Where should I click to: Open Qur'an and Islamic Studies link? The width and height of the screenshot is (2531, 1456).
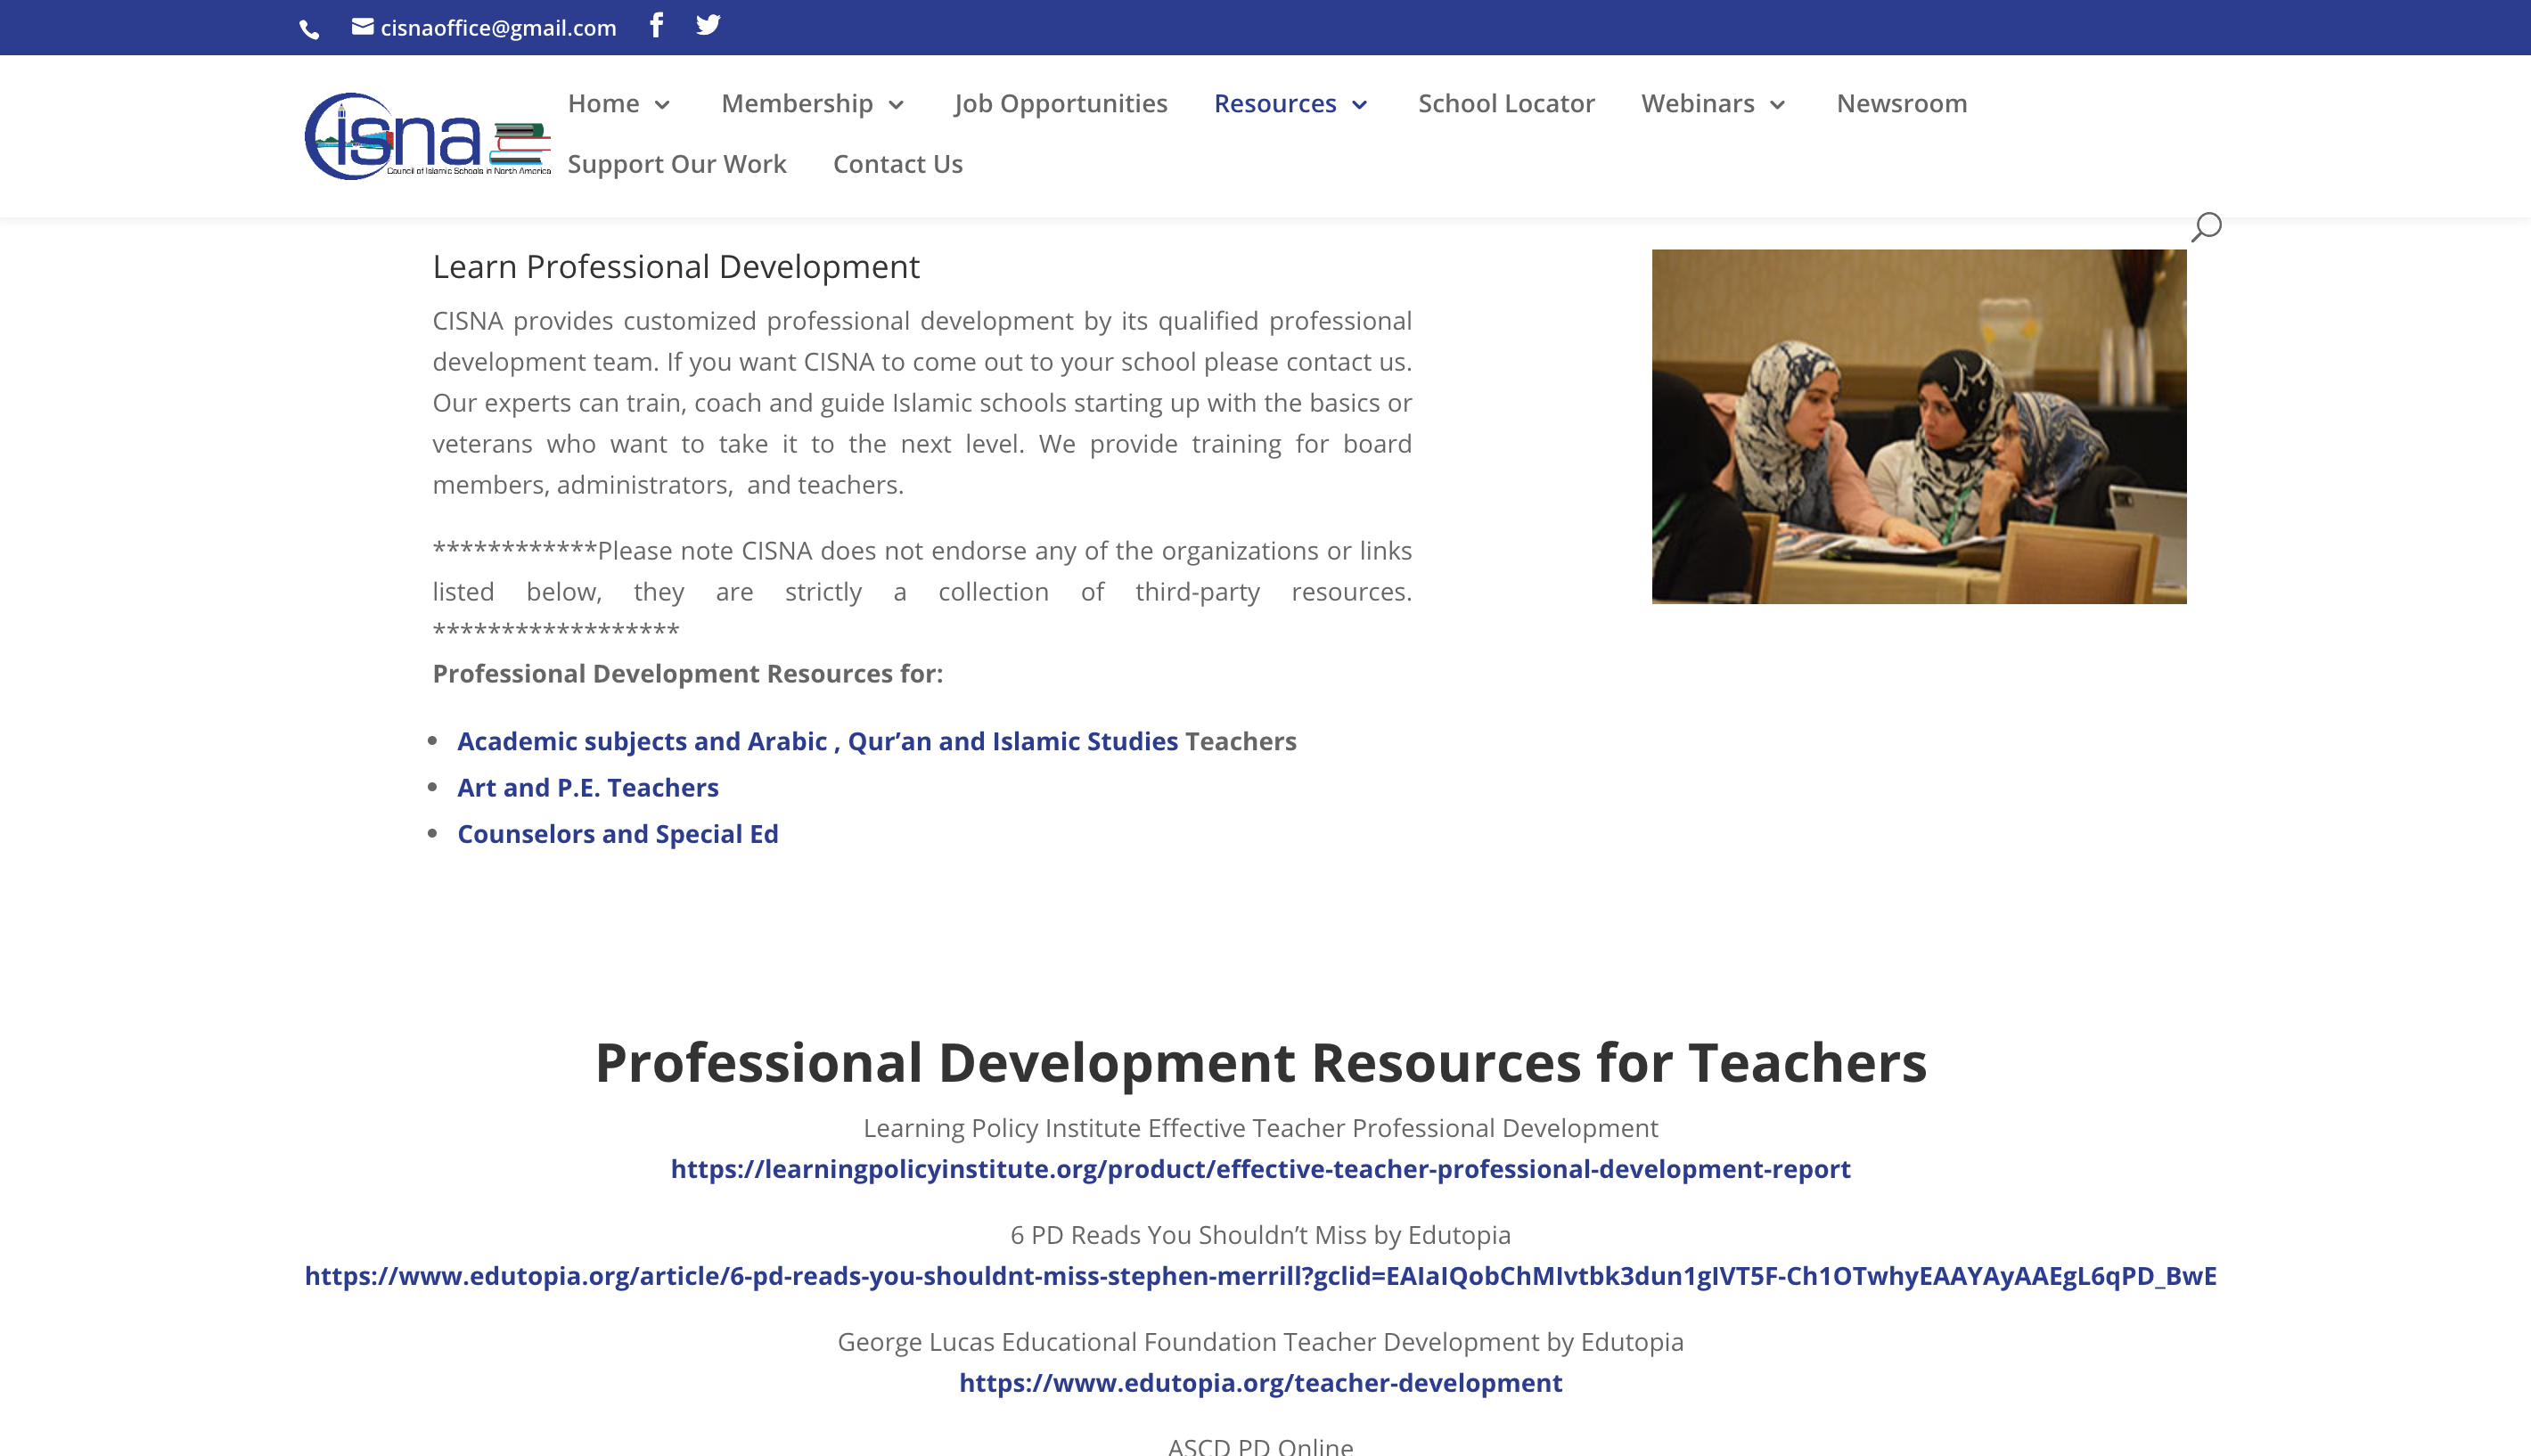[1013, 741]
